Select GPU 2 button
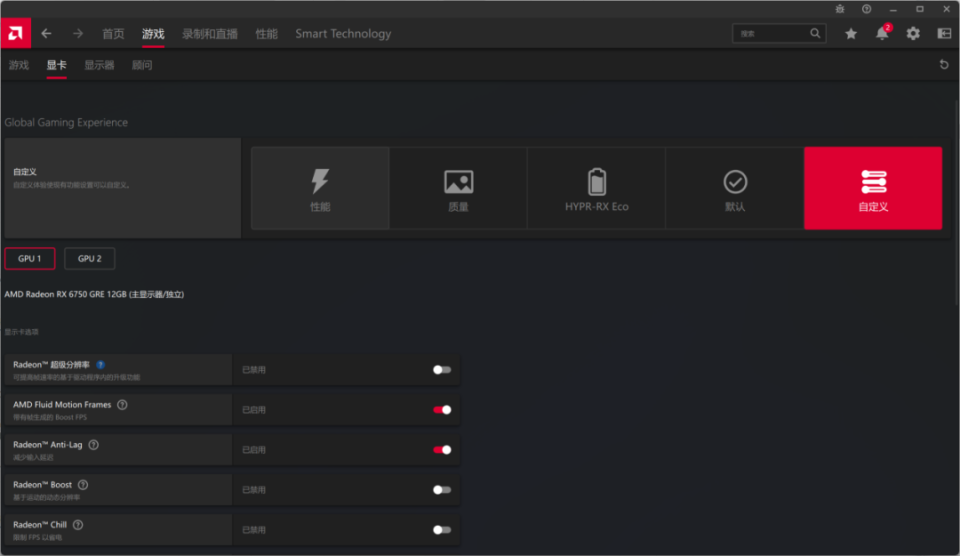960x556 pixels. click(x=89, y=258)
